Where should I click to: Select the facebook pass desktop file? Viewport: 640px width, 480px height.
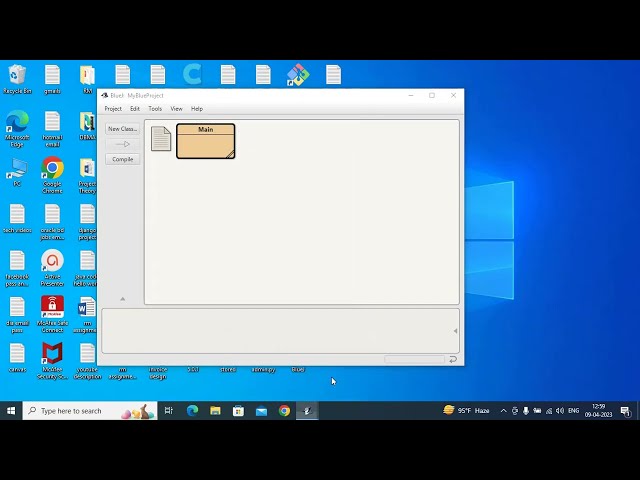17,269
